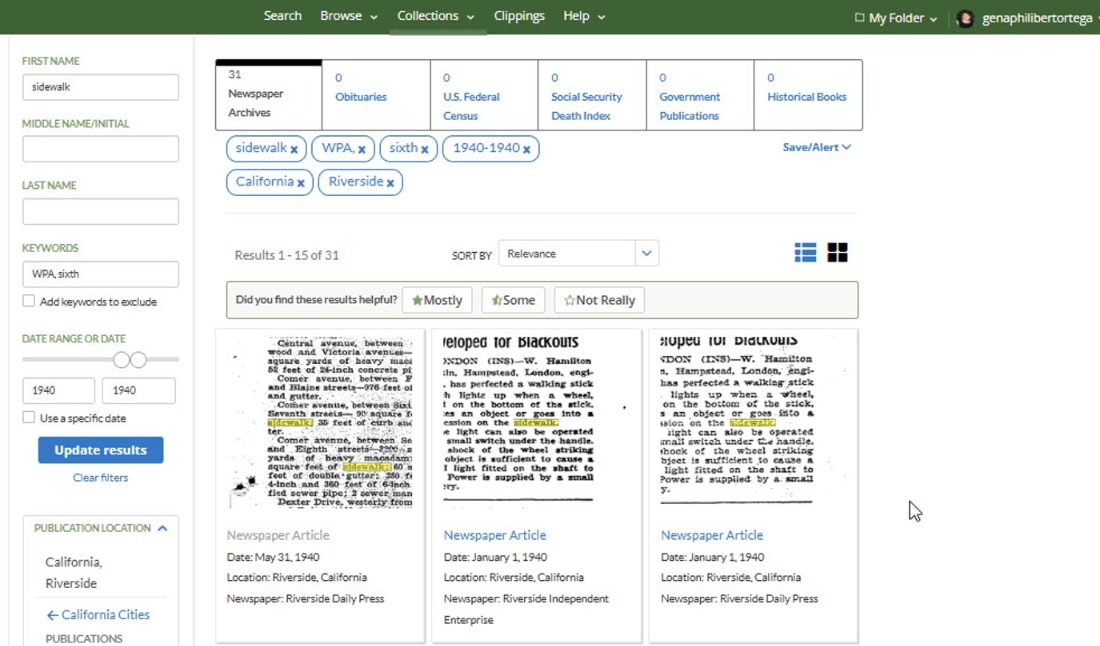This screenshot has height=646, width=1100.
Task: Open Riverside Daily Press blackouts article thumbnail
Action: click(x=753, y=422)
